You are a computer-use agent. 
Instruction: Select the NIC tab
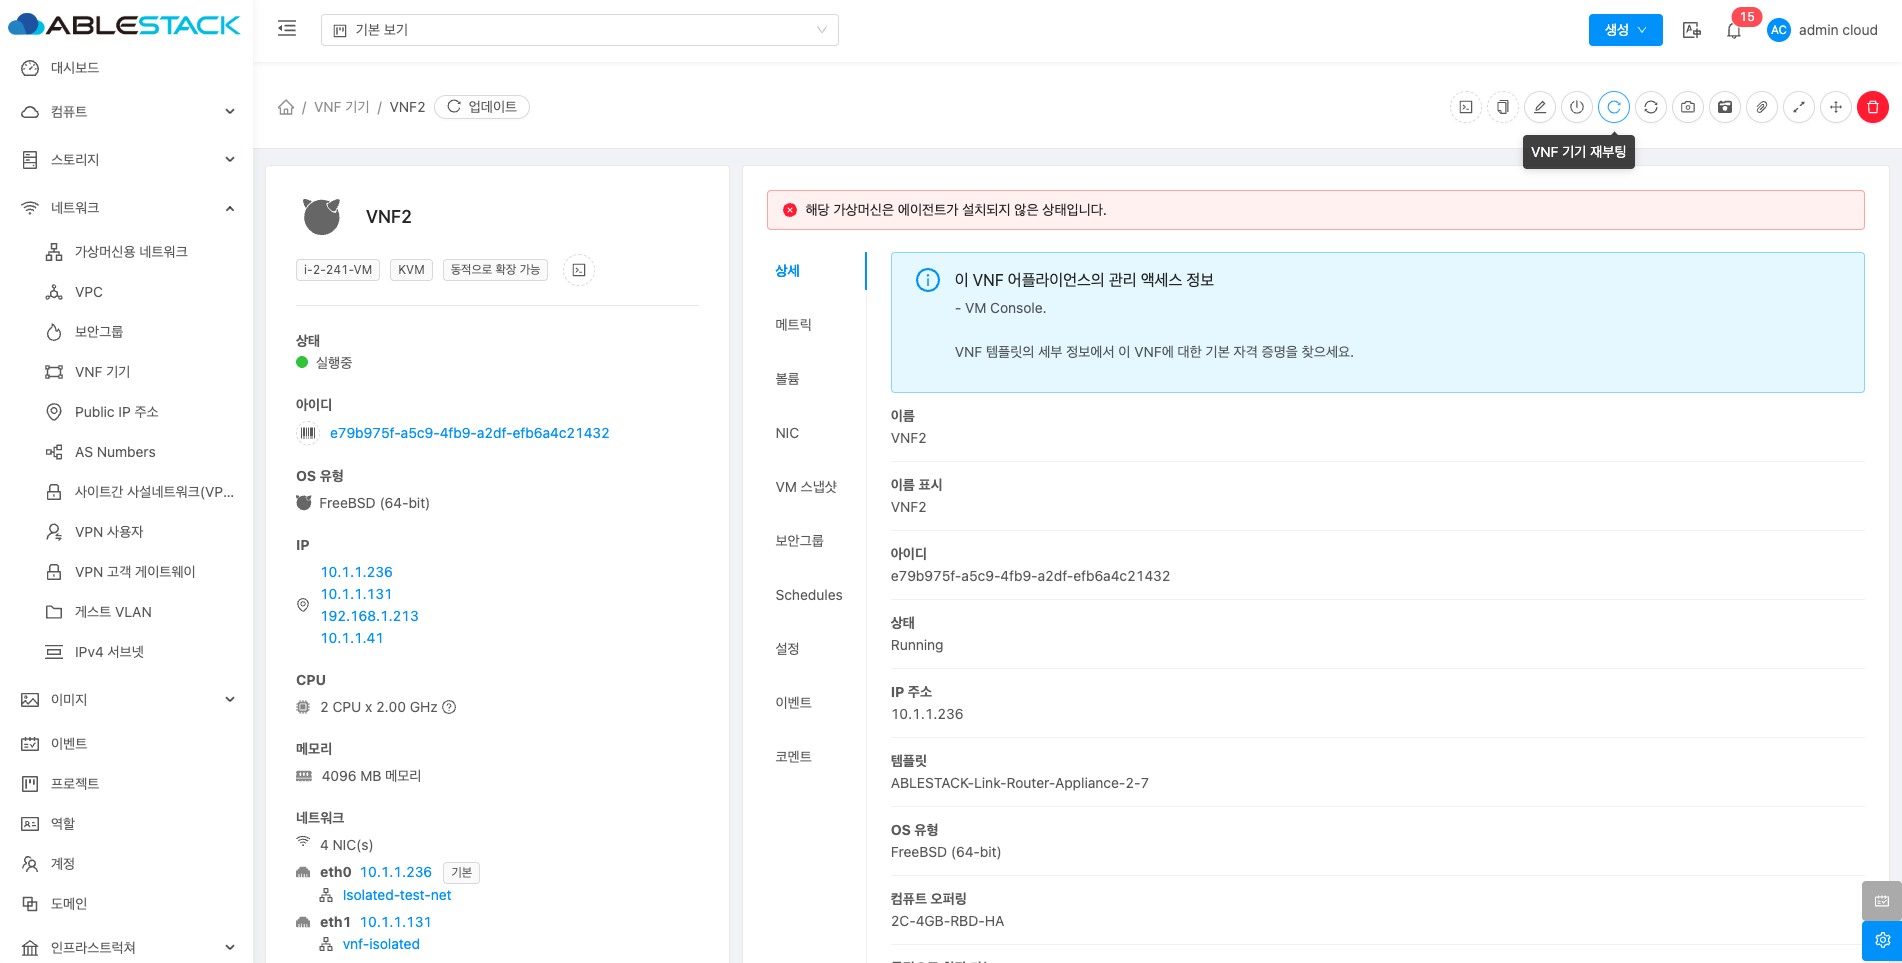point(787,433)
